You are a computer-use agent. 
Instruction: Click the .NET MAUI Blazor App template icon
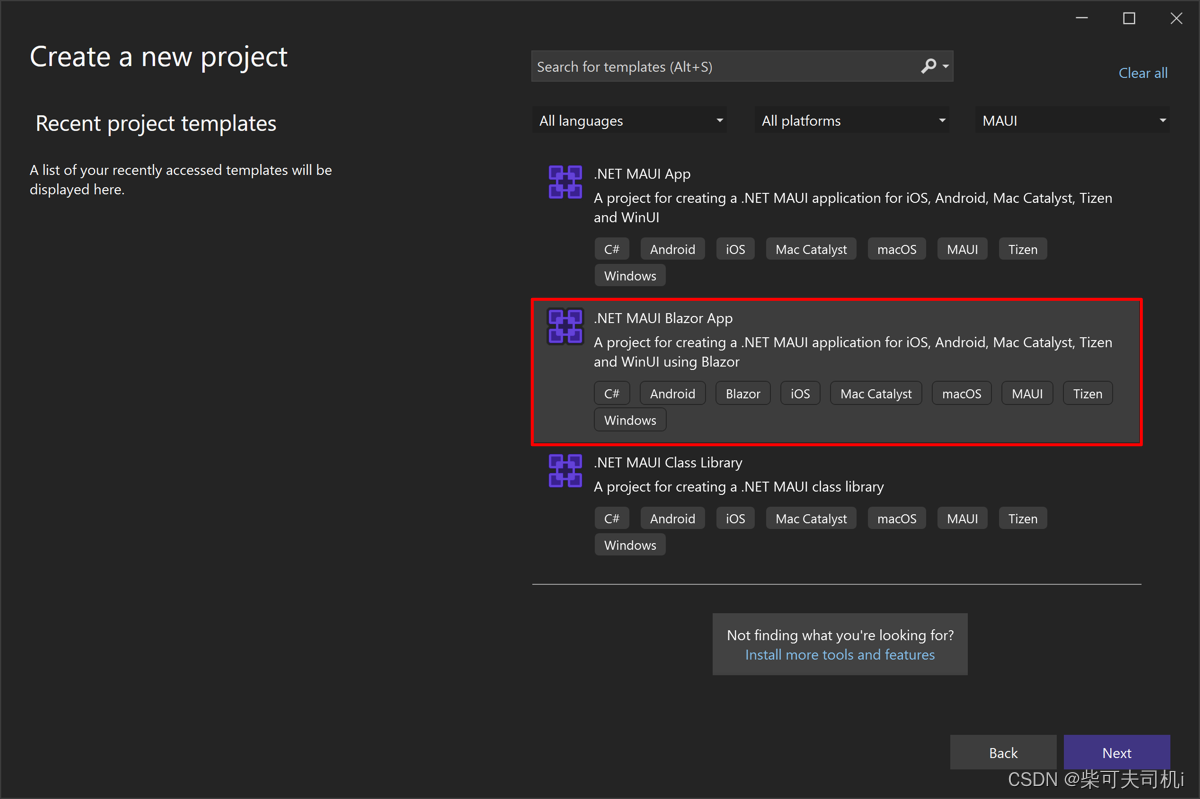pyautogui.click(x=565, y=326)
